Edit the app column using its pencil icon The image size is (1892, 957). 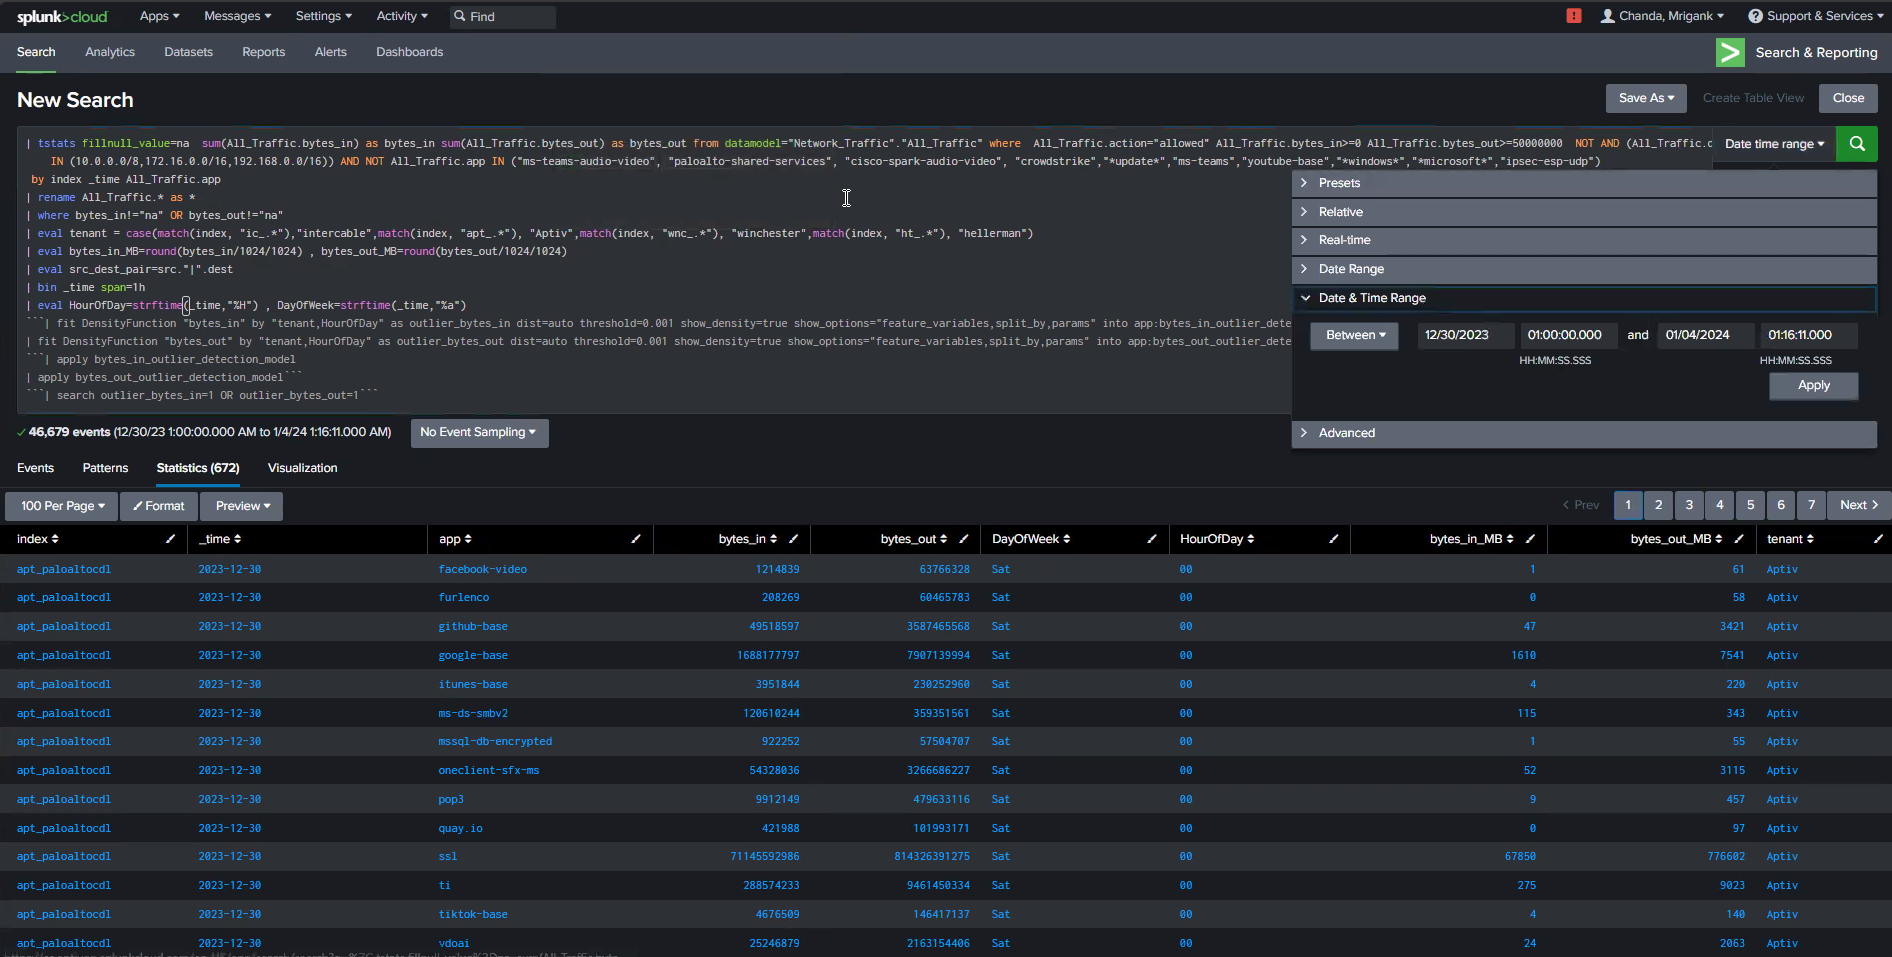[636, 539]
